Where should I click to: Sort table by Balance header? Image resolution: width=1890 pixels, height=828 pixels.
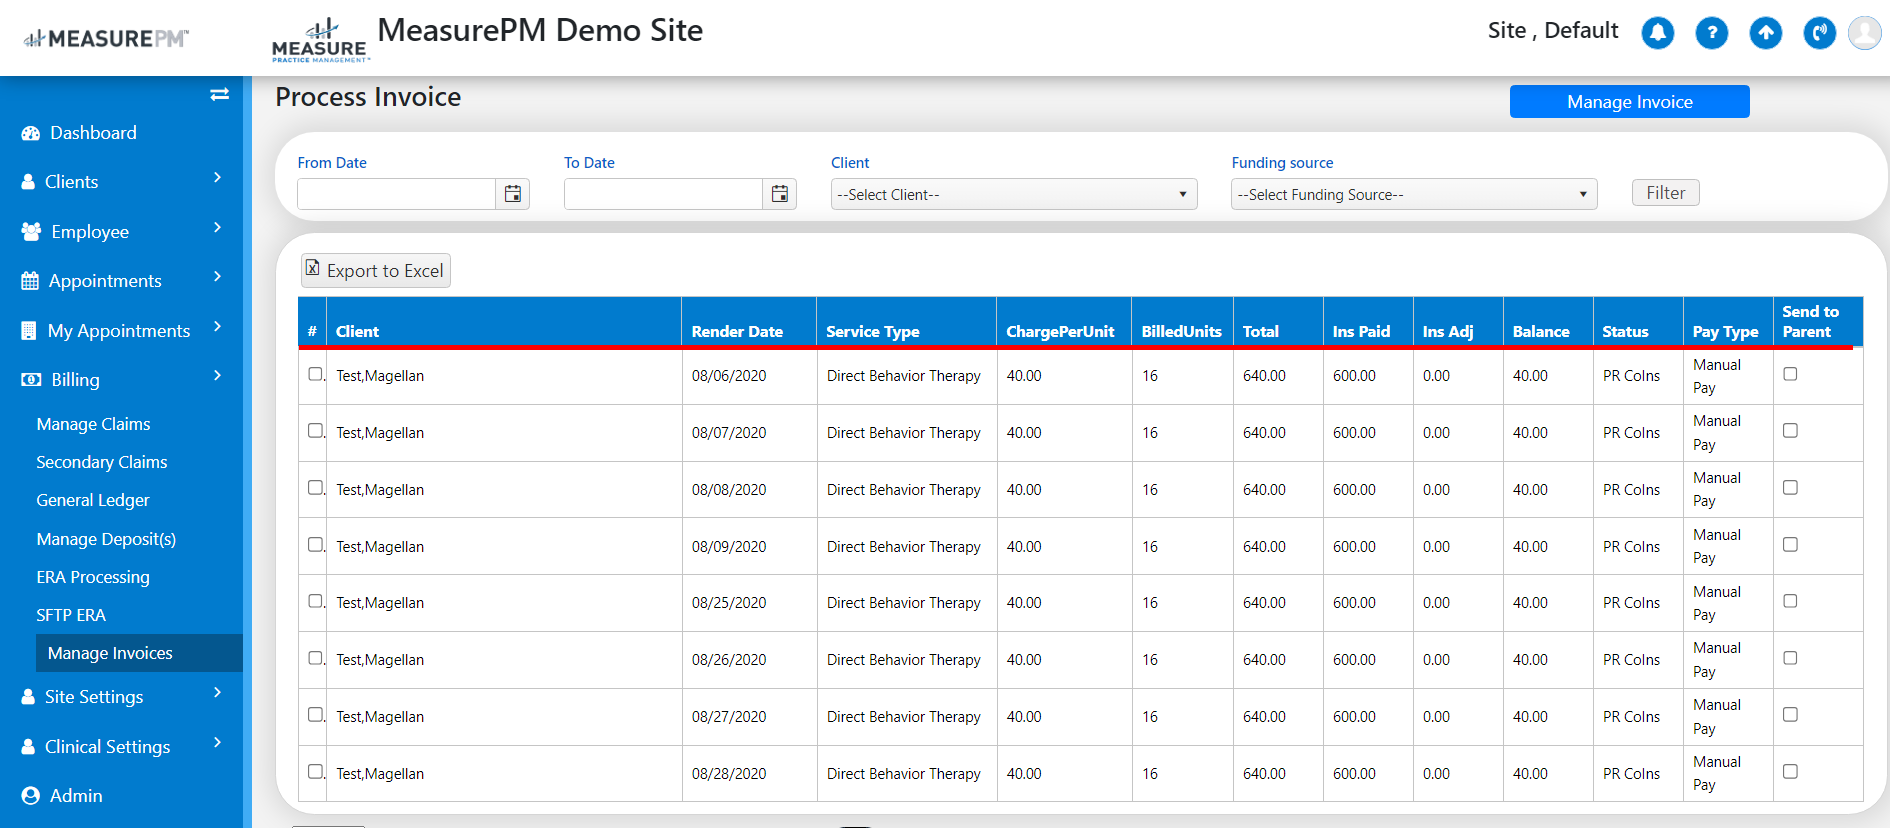click(x=1541, y=332)
